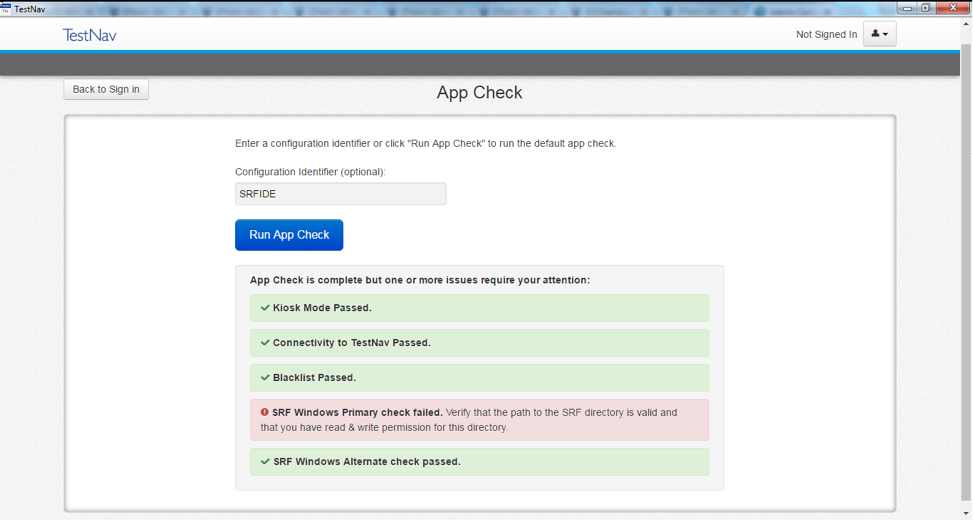Click the green checkmark beside Kiosk Mode Passed
This screenshot has width=973, height=520.
(x=265, y=308)
